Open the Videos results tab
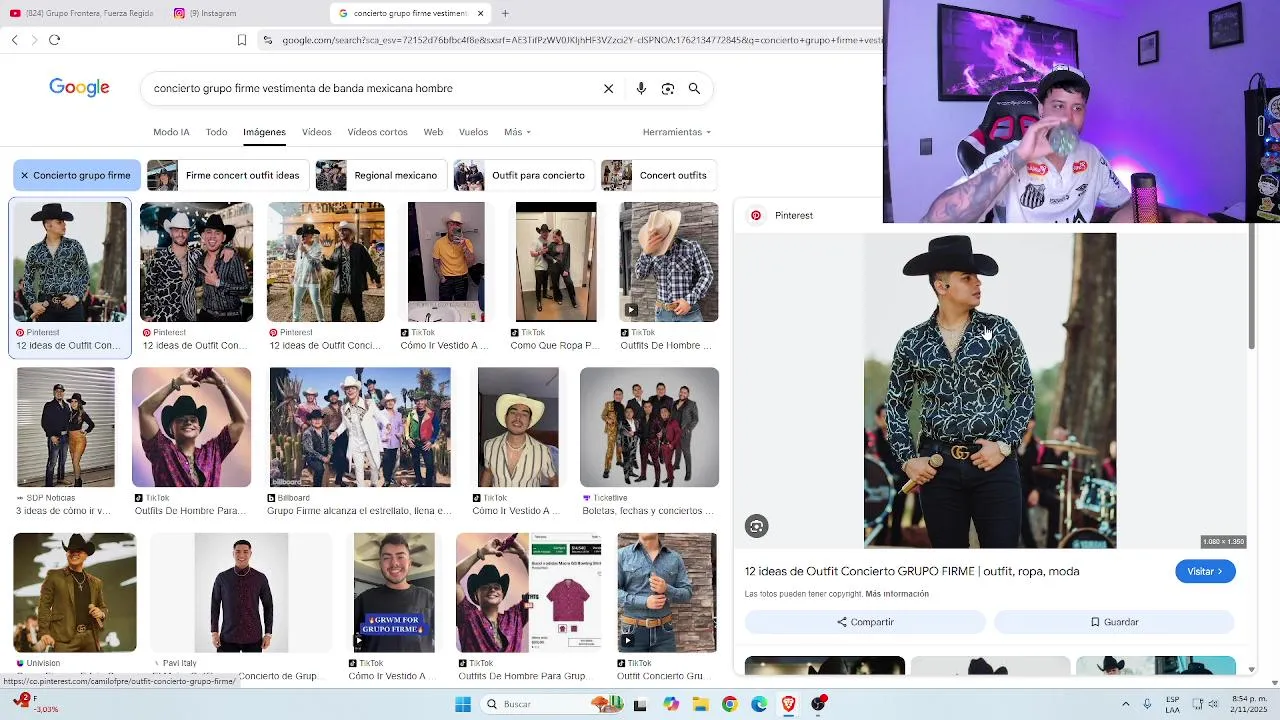Viewport: 1280px width, 720px height. (316, 132)
